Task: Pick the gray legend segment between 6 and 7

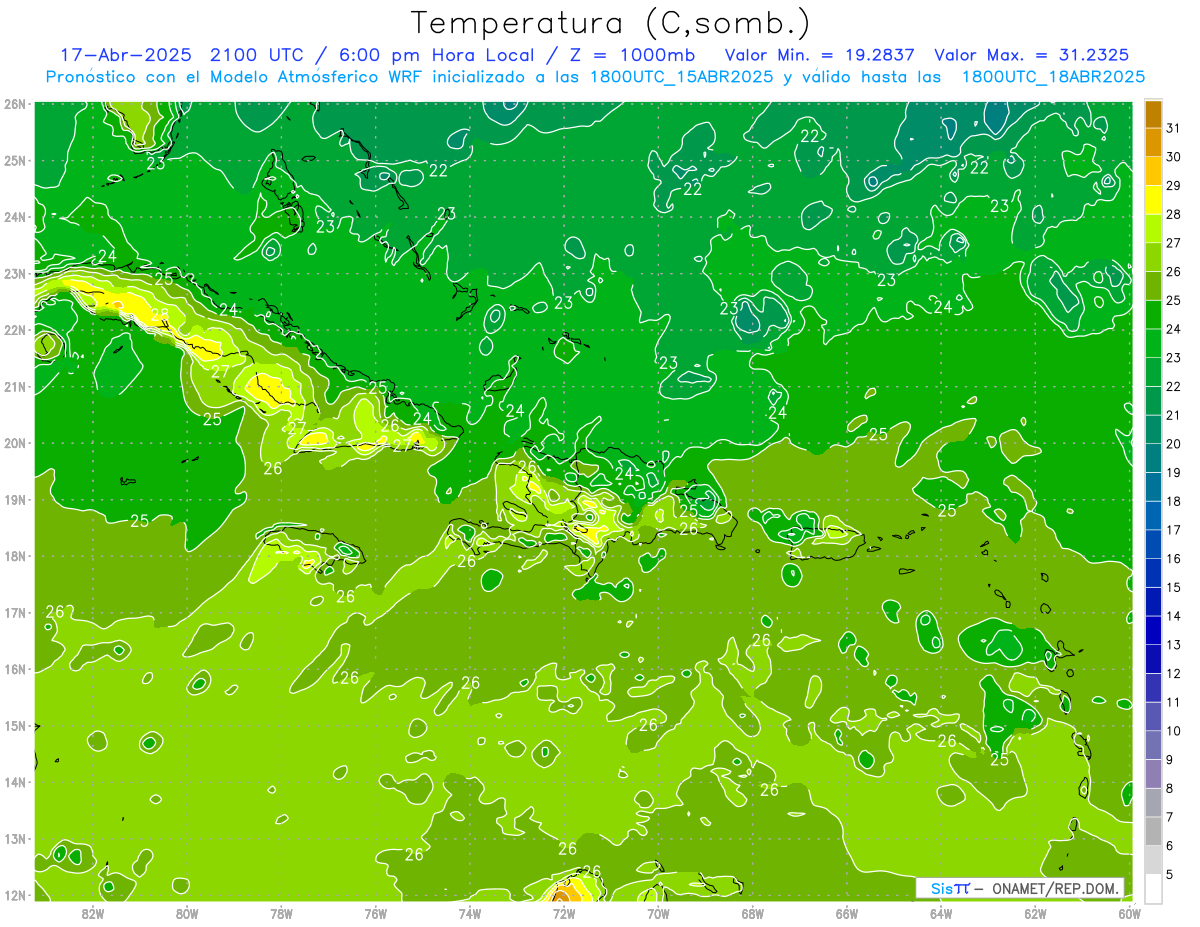Action: point(1153,831)
